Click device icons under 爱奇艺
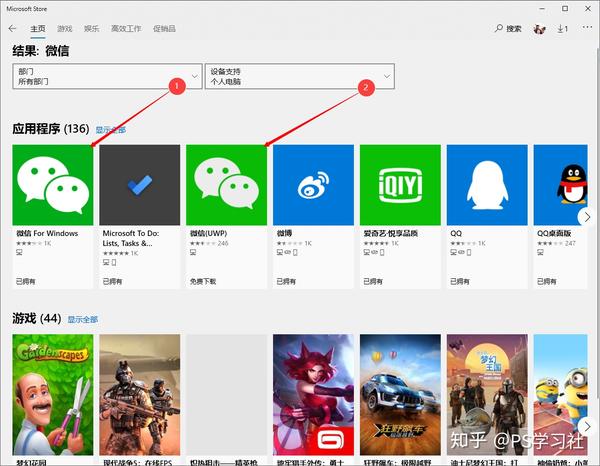Screen dimensions: 600x466 (x=374, y=253)
